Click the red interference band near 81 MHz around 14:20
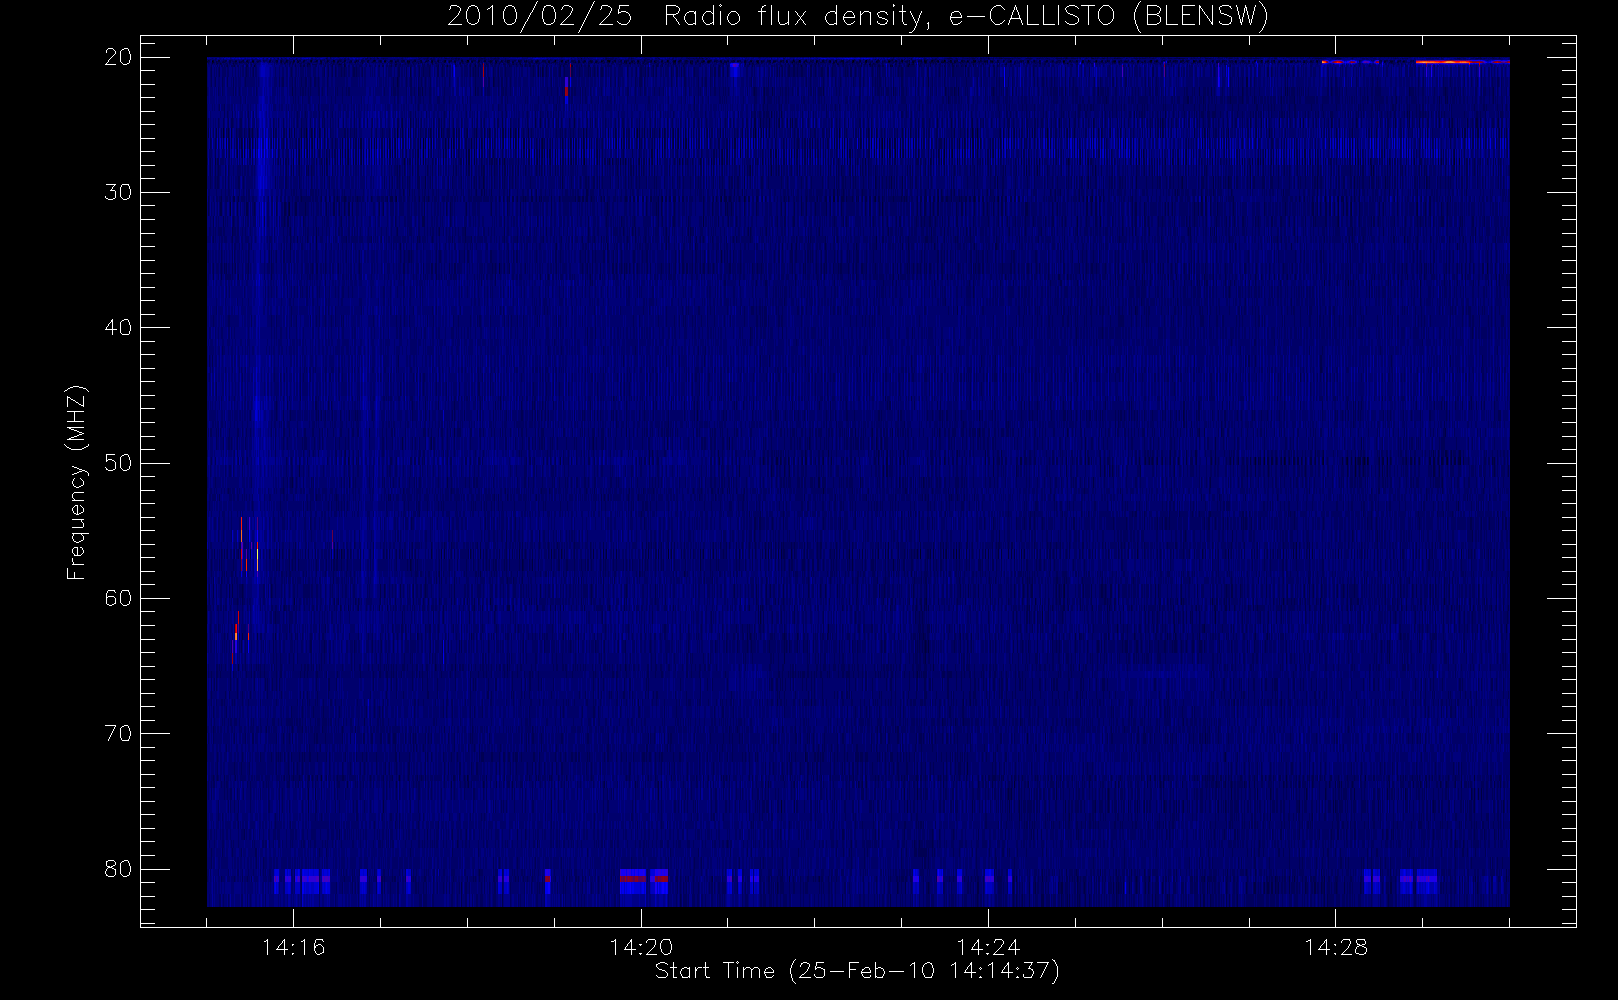 click(643, 878)
